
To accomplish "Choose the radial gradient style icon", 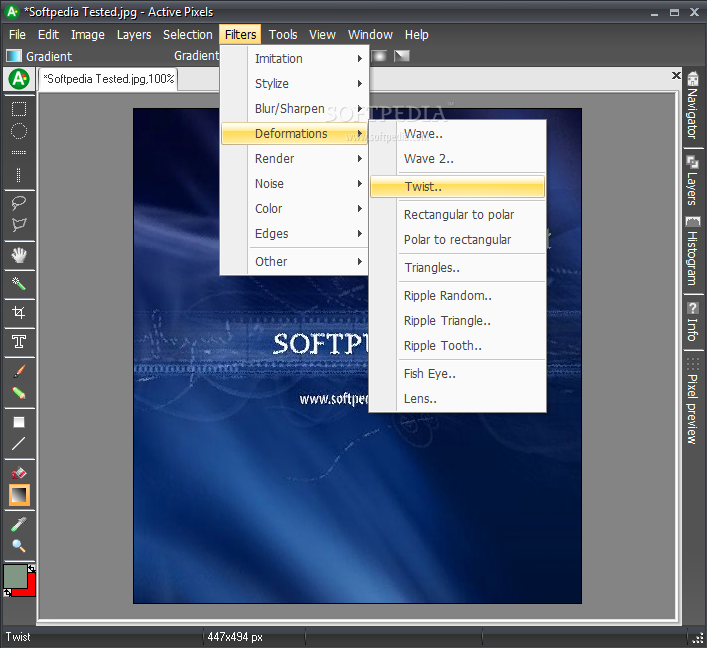I will coord(379,56).
